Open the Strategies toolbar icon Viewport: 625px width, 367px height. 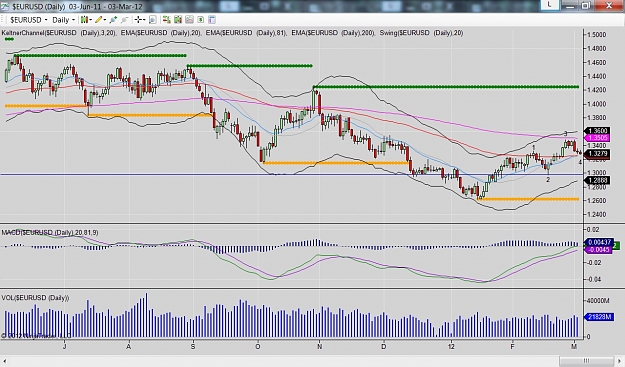[x=189, y=20]
